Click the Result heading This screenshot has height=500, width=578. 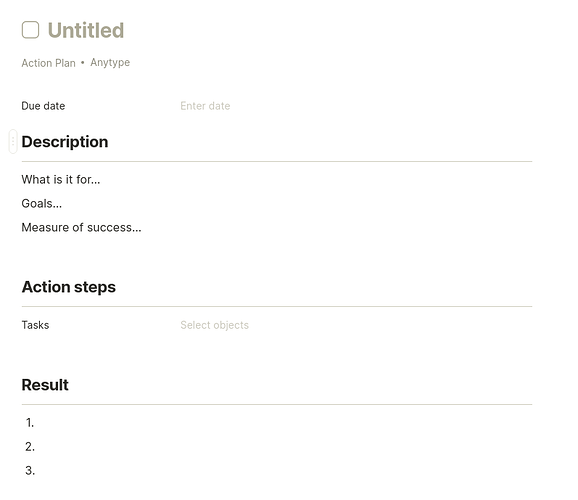(x=45, y=385)
